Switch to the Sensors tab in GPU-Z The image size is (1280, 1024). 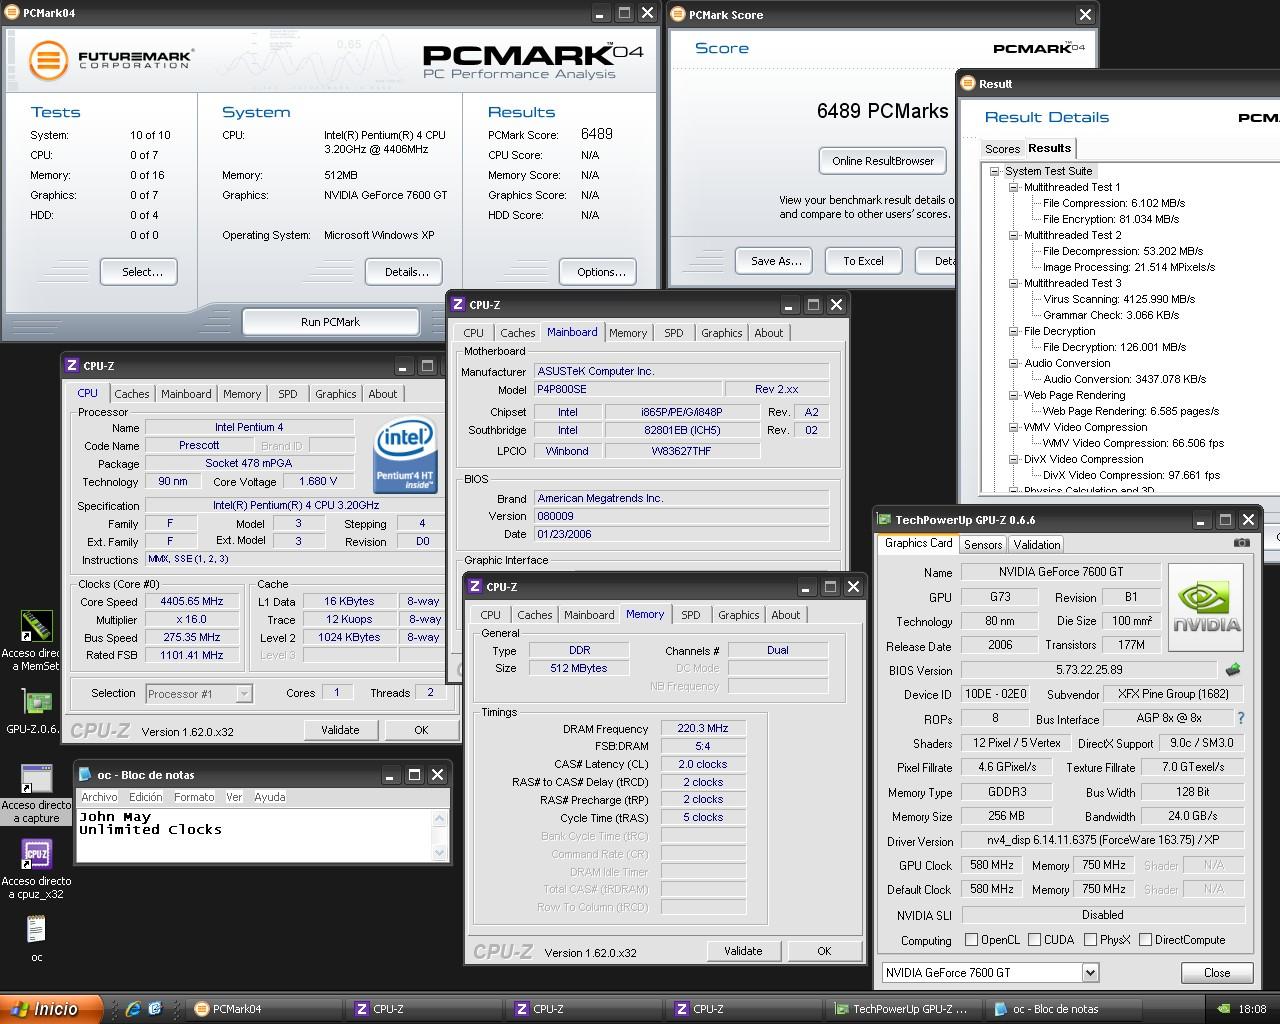coord(982,545)
